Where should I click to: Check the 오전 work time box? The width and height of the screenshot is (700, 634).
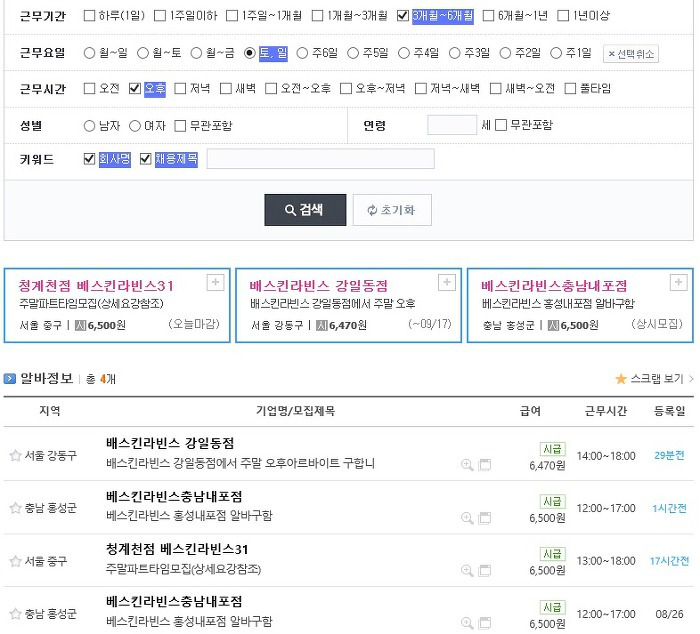pos(89,88)
